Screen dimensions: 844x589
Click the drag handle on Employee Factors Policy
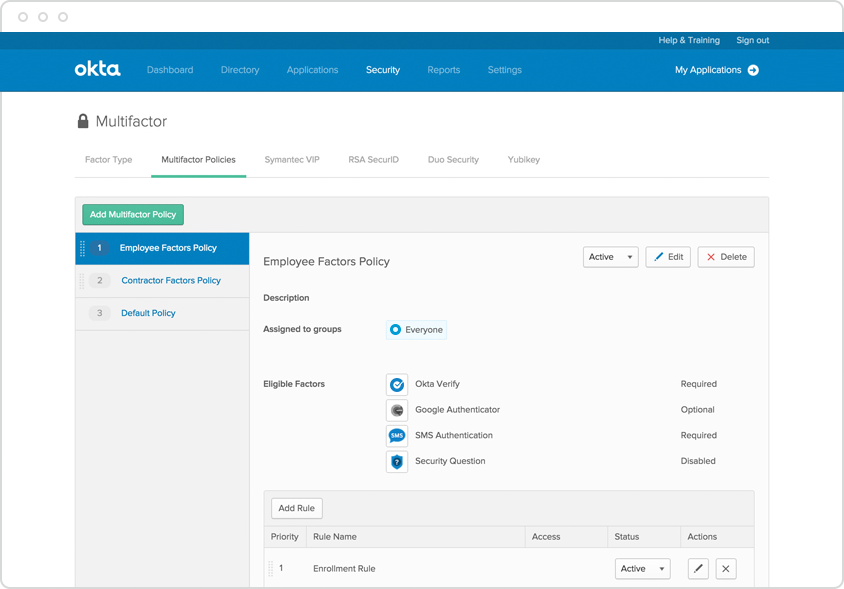[x=83, y=249]
